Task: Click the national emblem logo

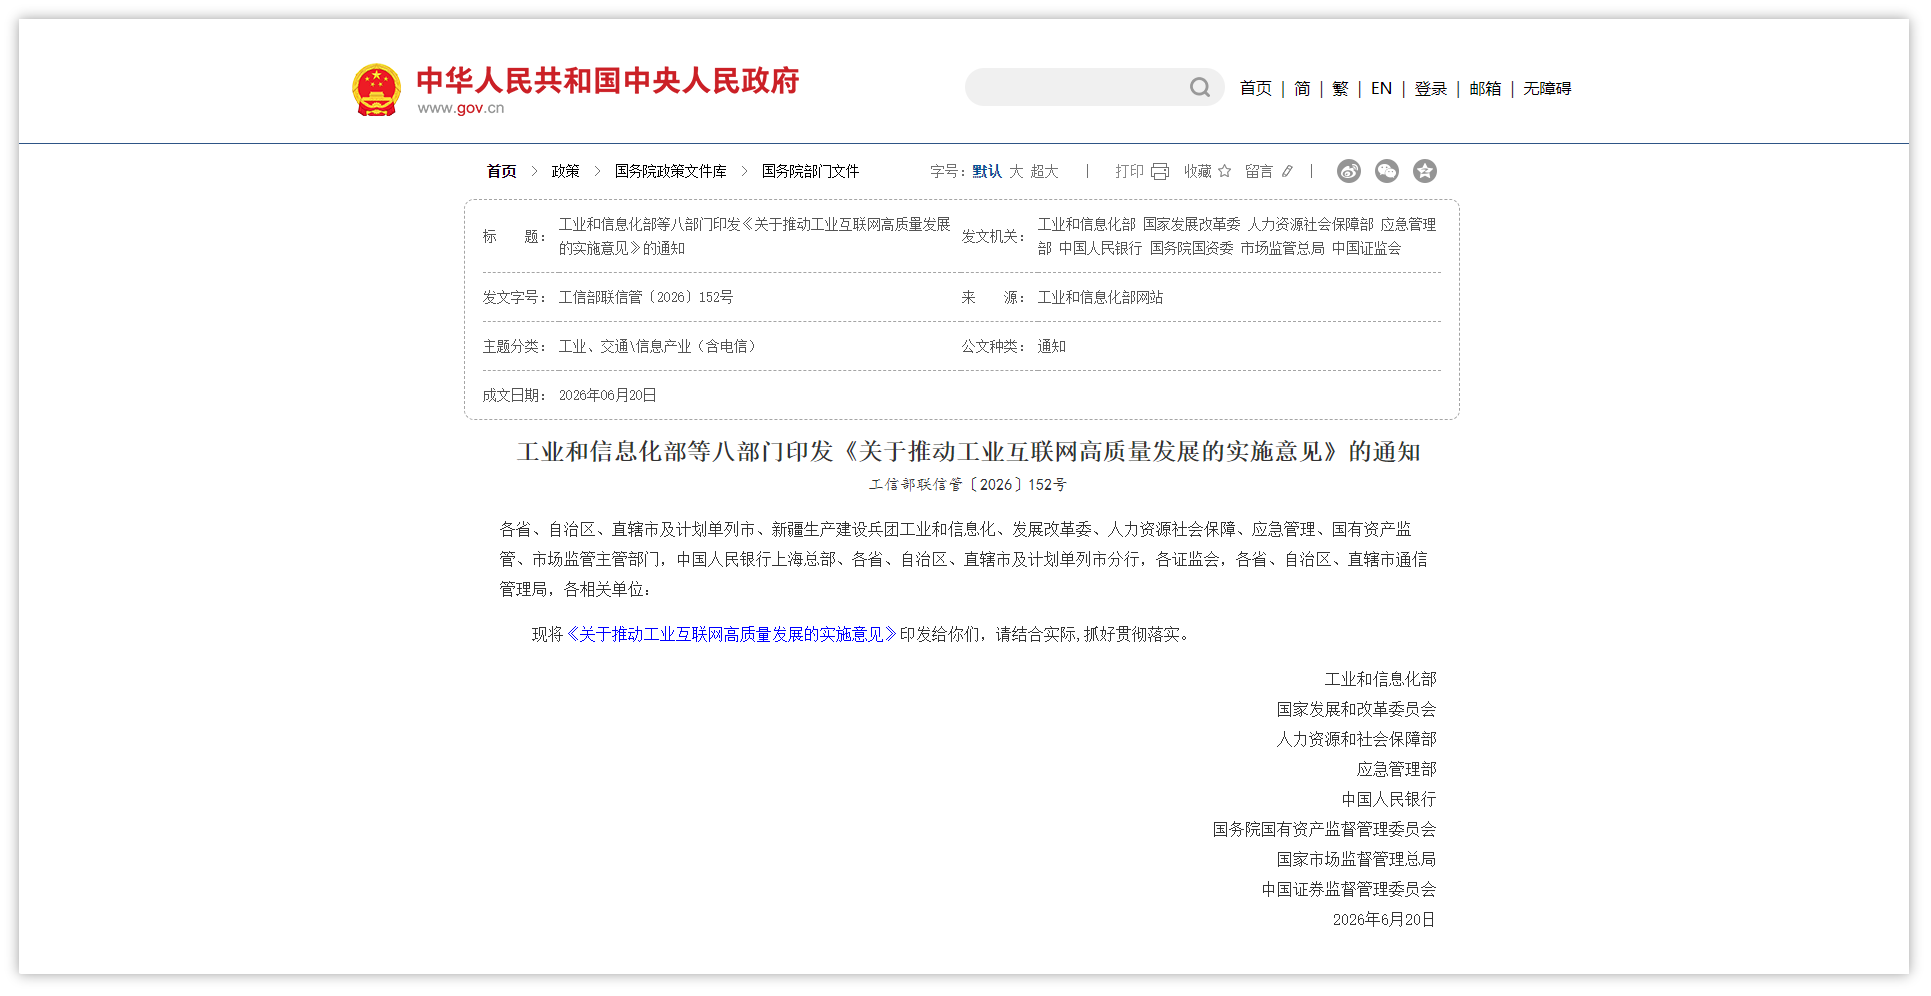Action: pos(377,89)
